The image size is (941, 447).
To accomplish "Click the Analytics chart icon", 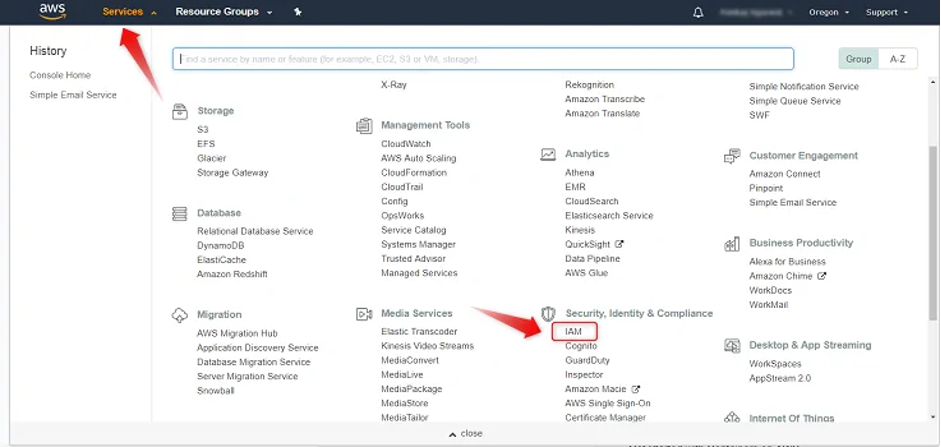I will click(548, 154).
